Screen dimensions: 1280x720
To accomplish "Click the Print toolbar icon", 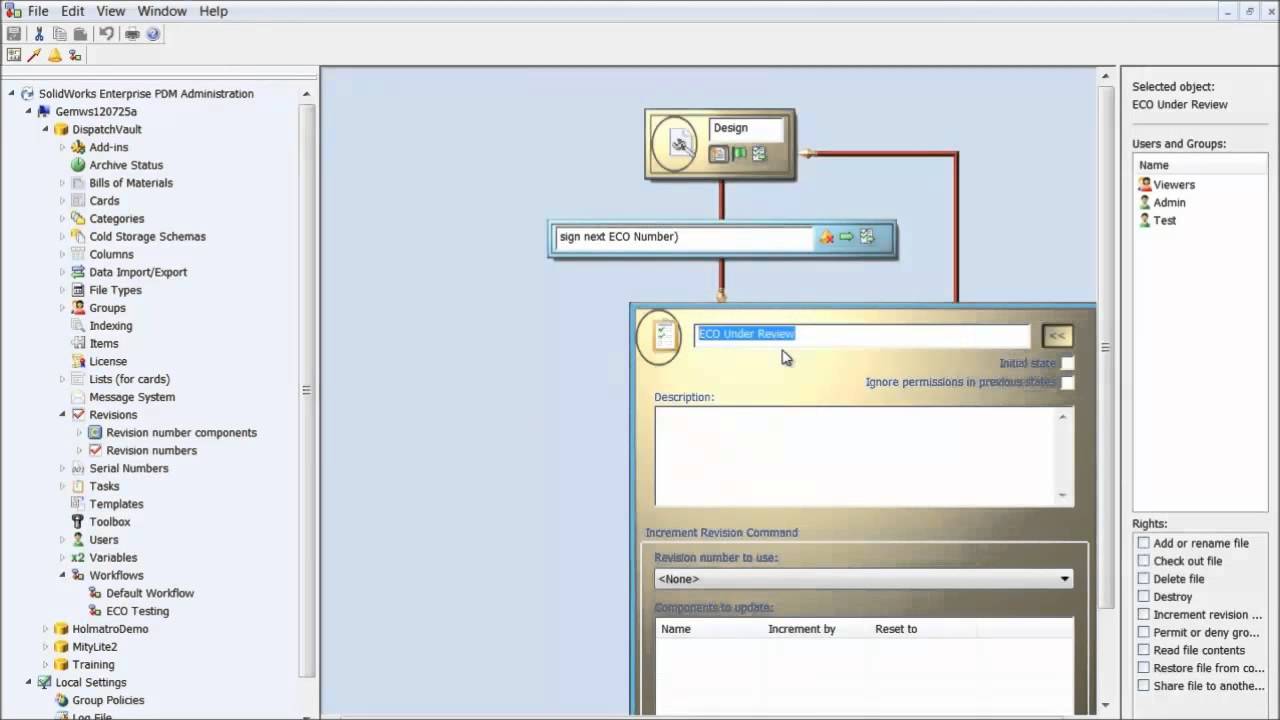I will 132,34.
